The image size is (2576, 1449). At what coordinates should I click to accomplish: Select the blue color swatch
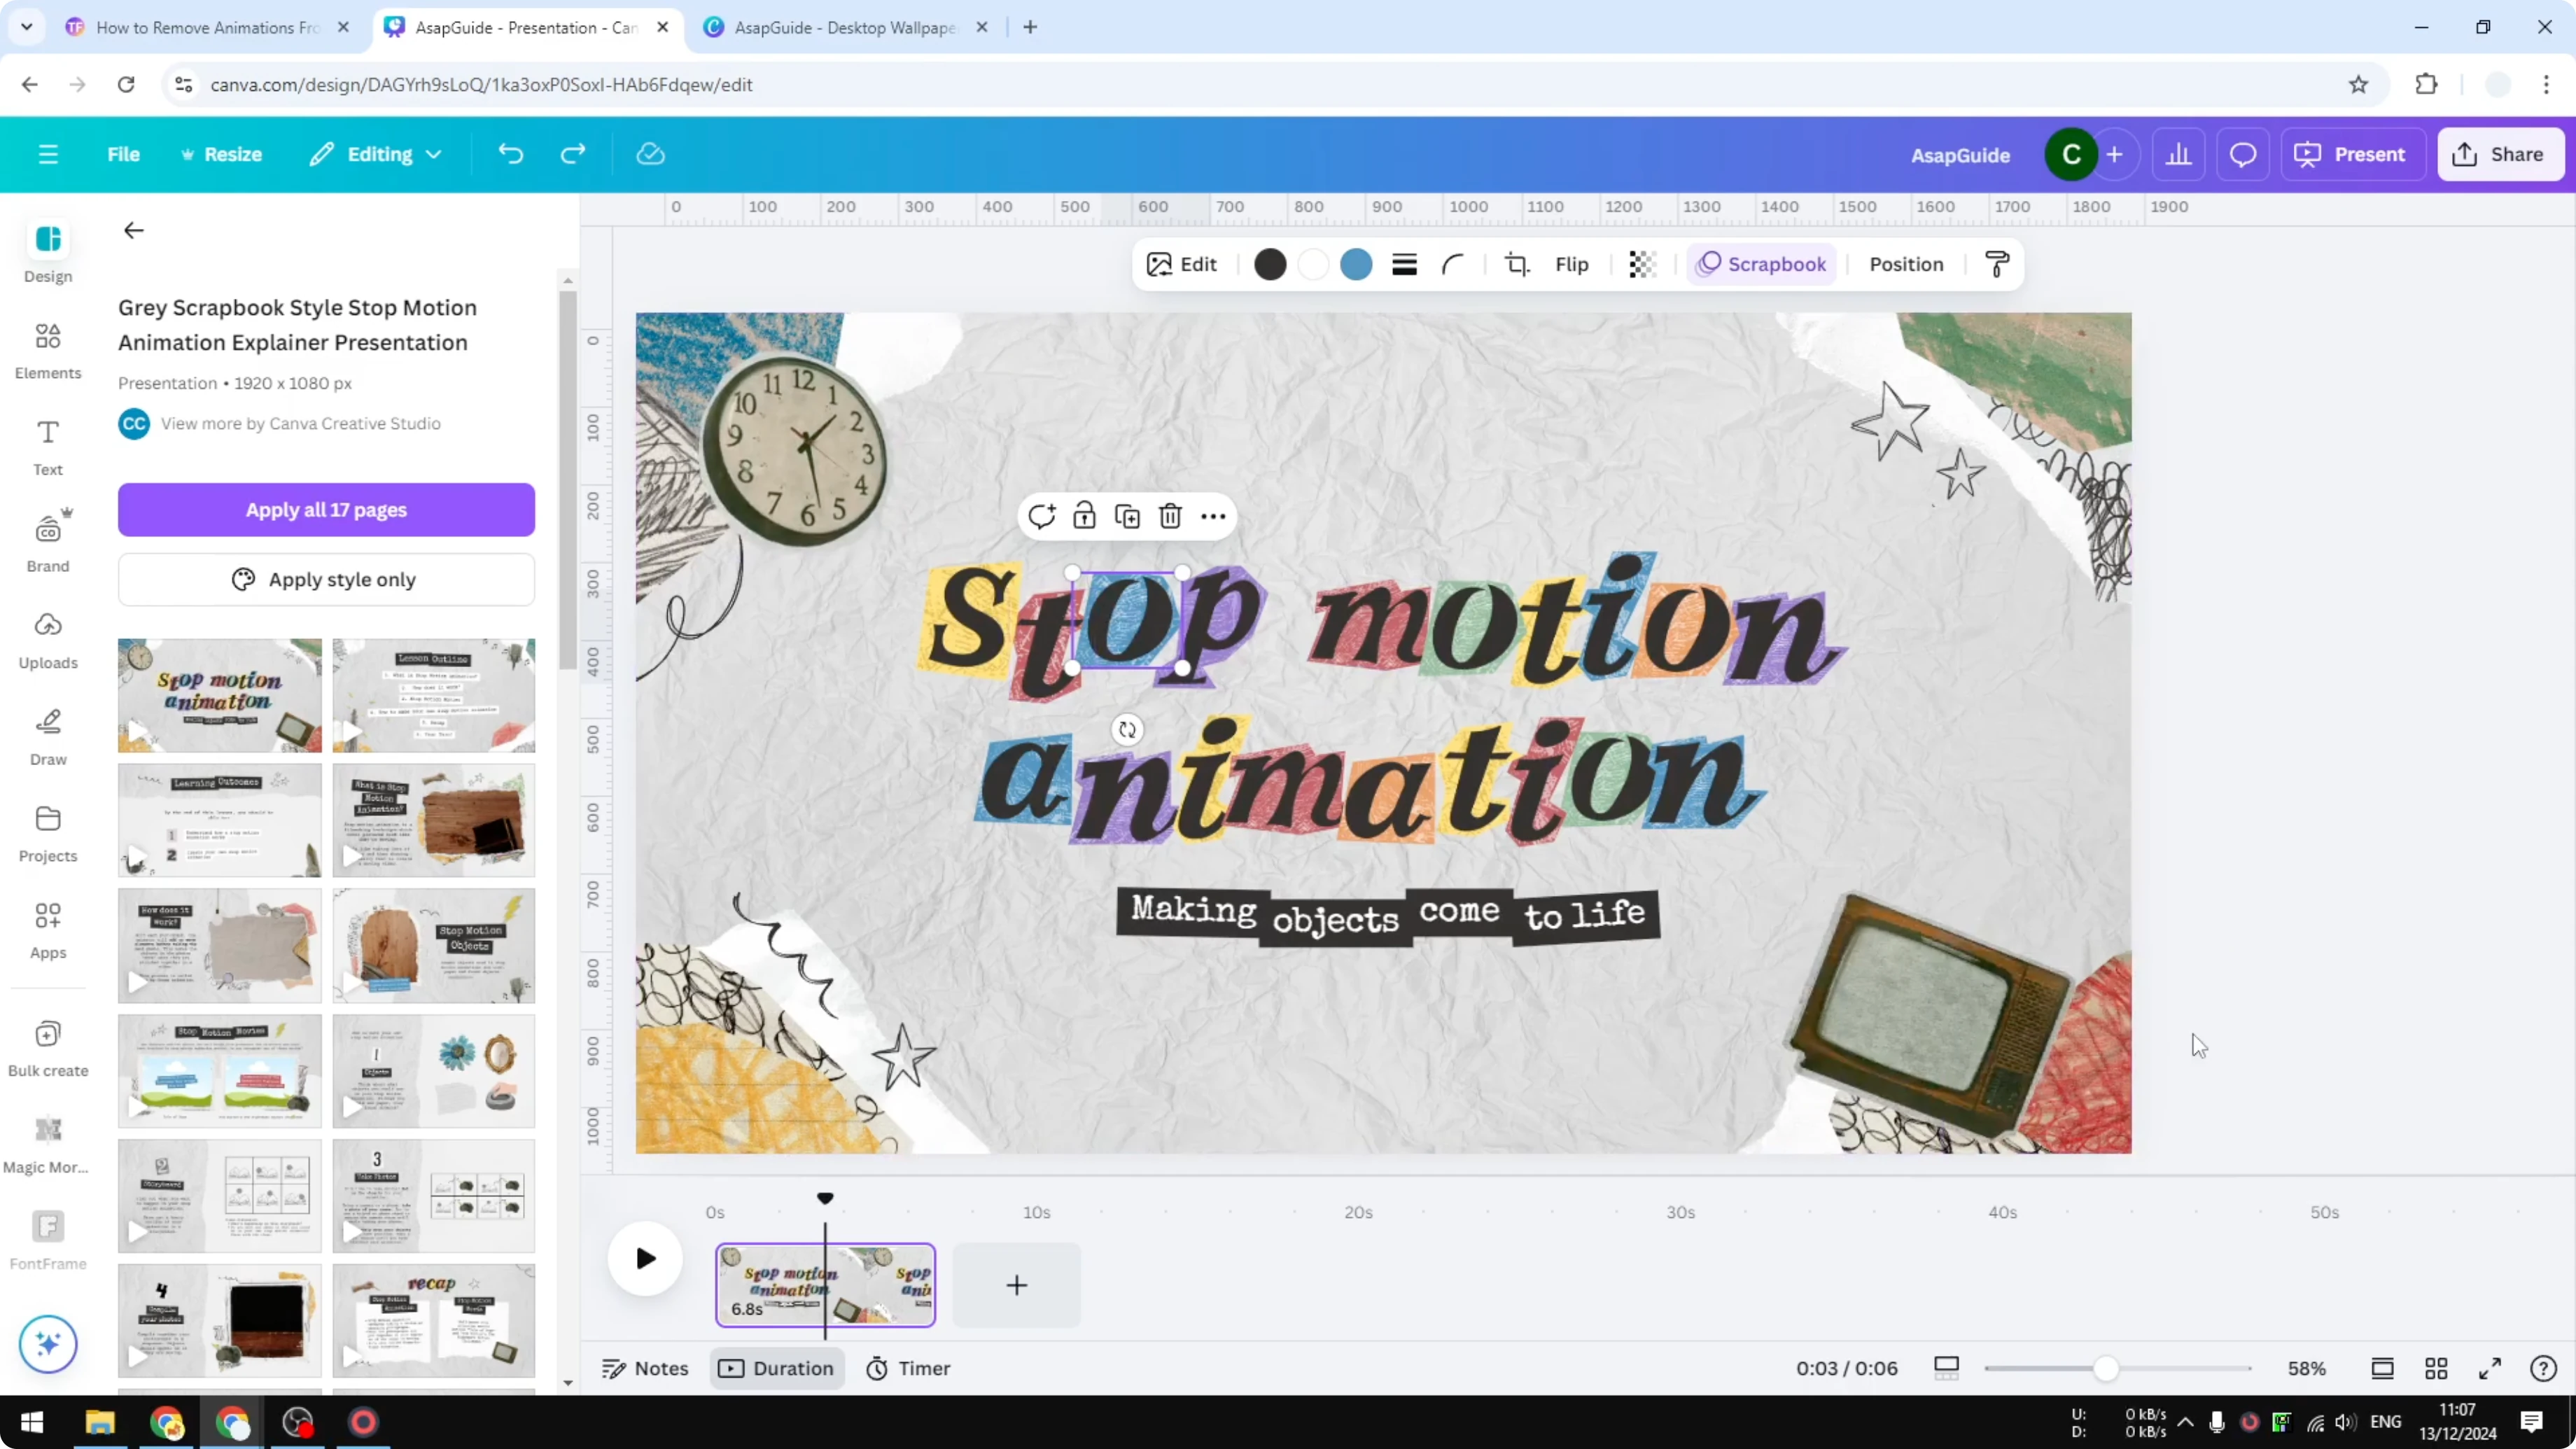tap(1357, 264)
